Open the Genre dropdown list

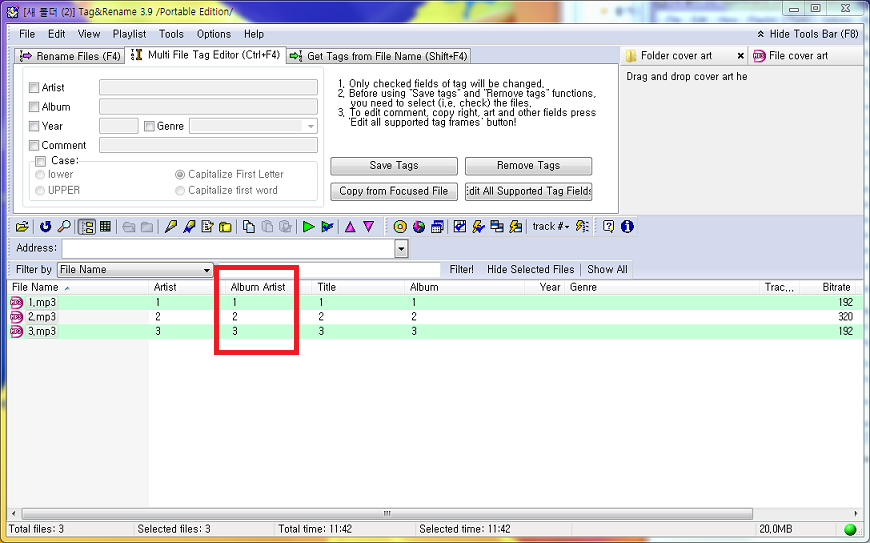pos(311,126)
